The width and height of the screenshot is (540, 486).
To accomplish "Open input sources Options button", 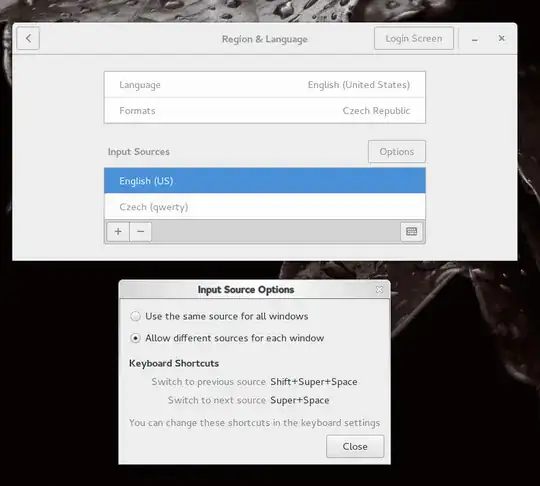I will (x=397, y=152).
